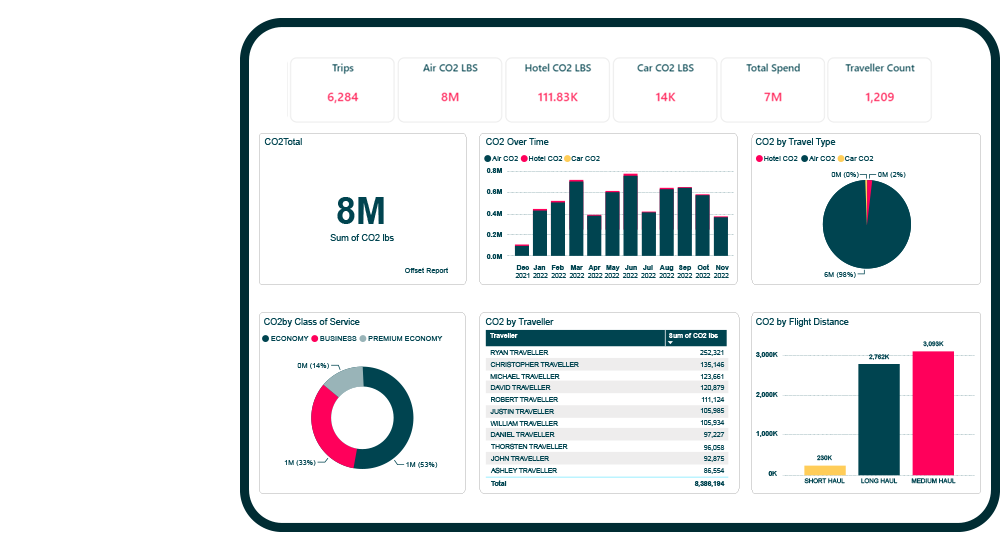
Task: Click the Hotel CO2 legend swatch in CO2 Over Time
Action: click(x=524, y=158)
